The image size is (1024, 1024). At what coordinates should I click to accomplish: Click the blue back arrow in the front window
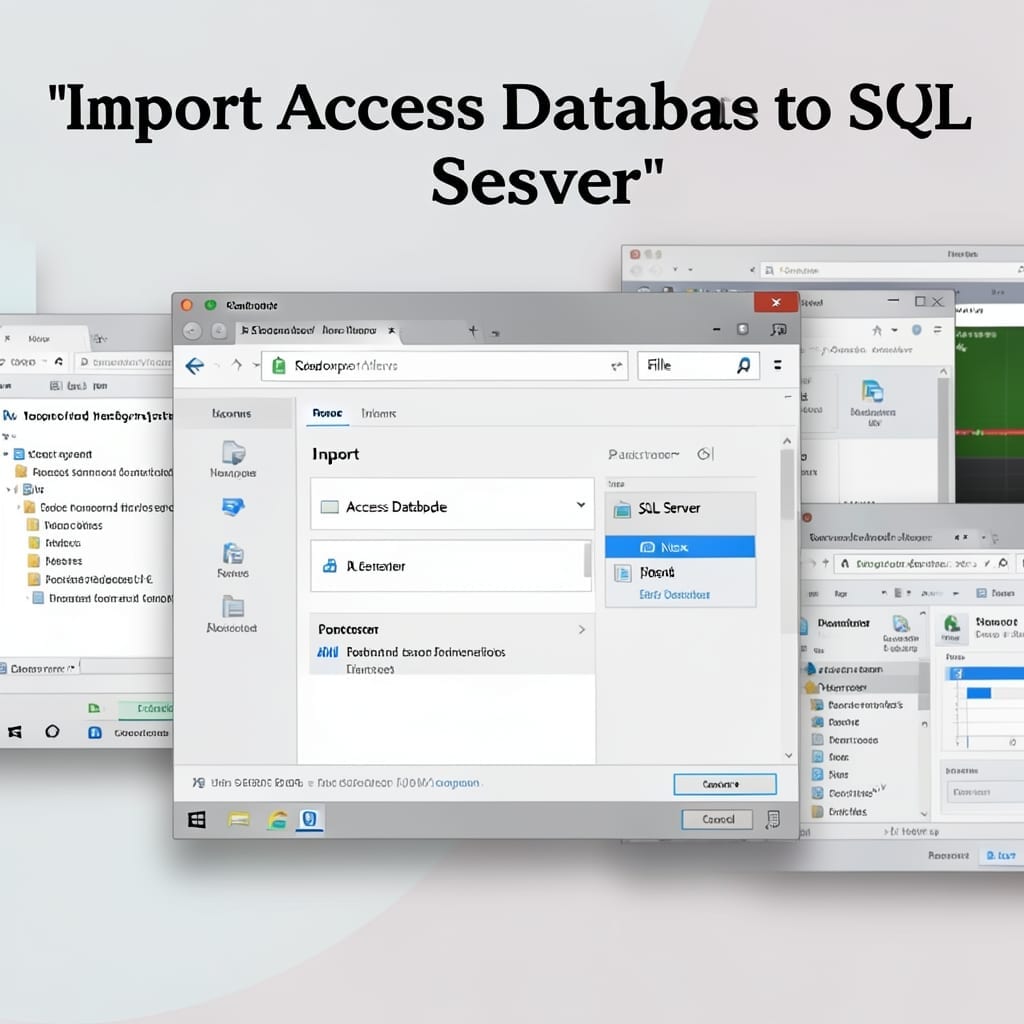point(195,366)
